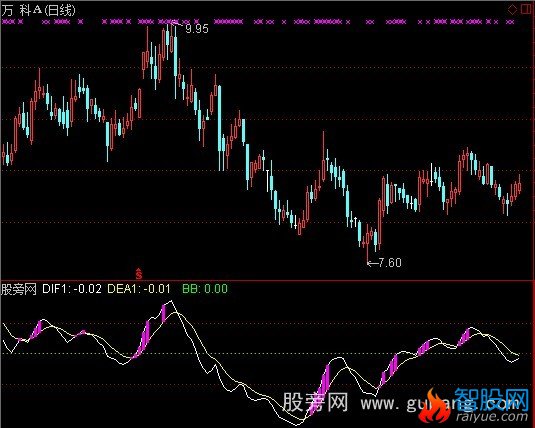Click the 9.95 high price label
This screenshot has width=535, height=428.
(197, 29)
